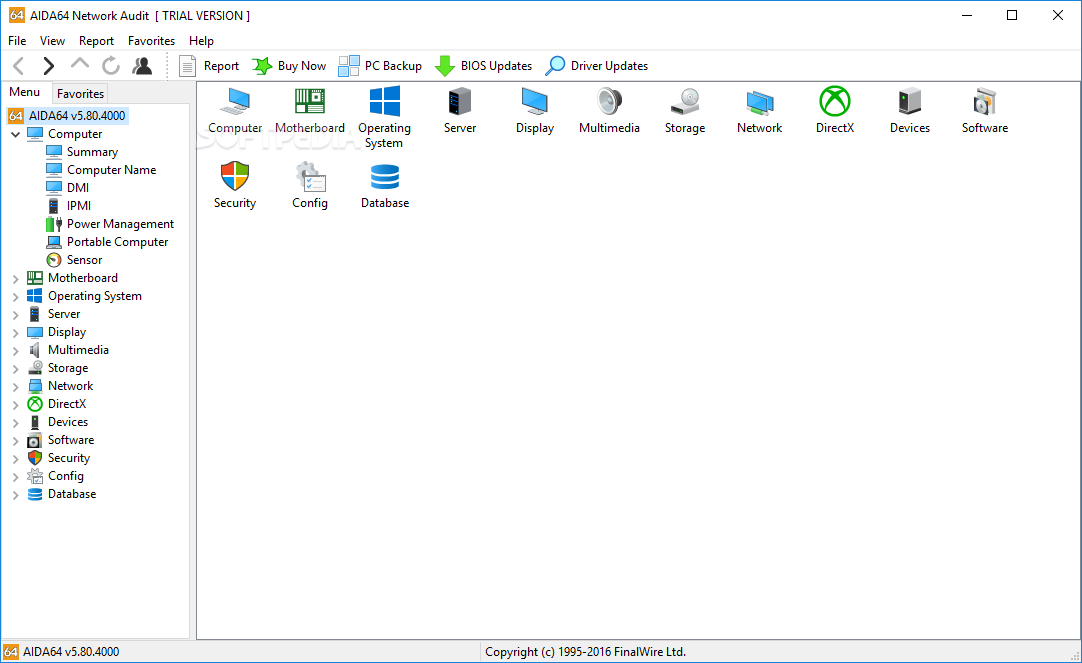Open the DirectX icon in main pane

point(835,101)
